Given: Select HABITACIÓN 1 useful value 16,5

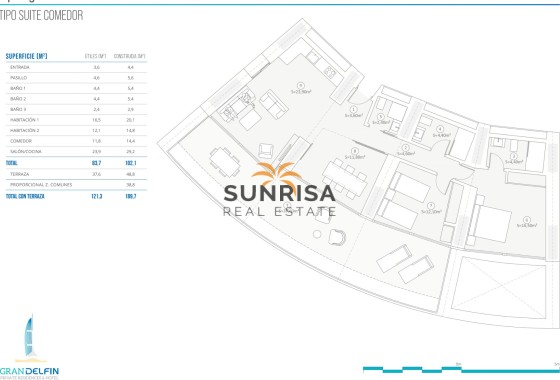Looking at the screenshot, I should click(x=96, y=120).
